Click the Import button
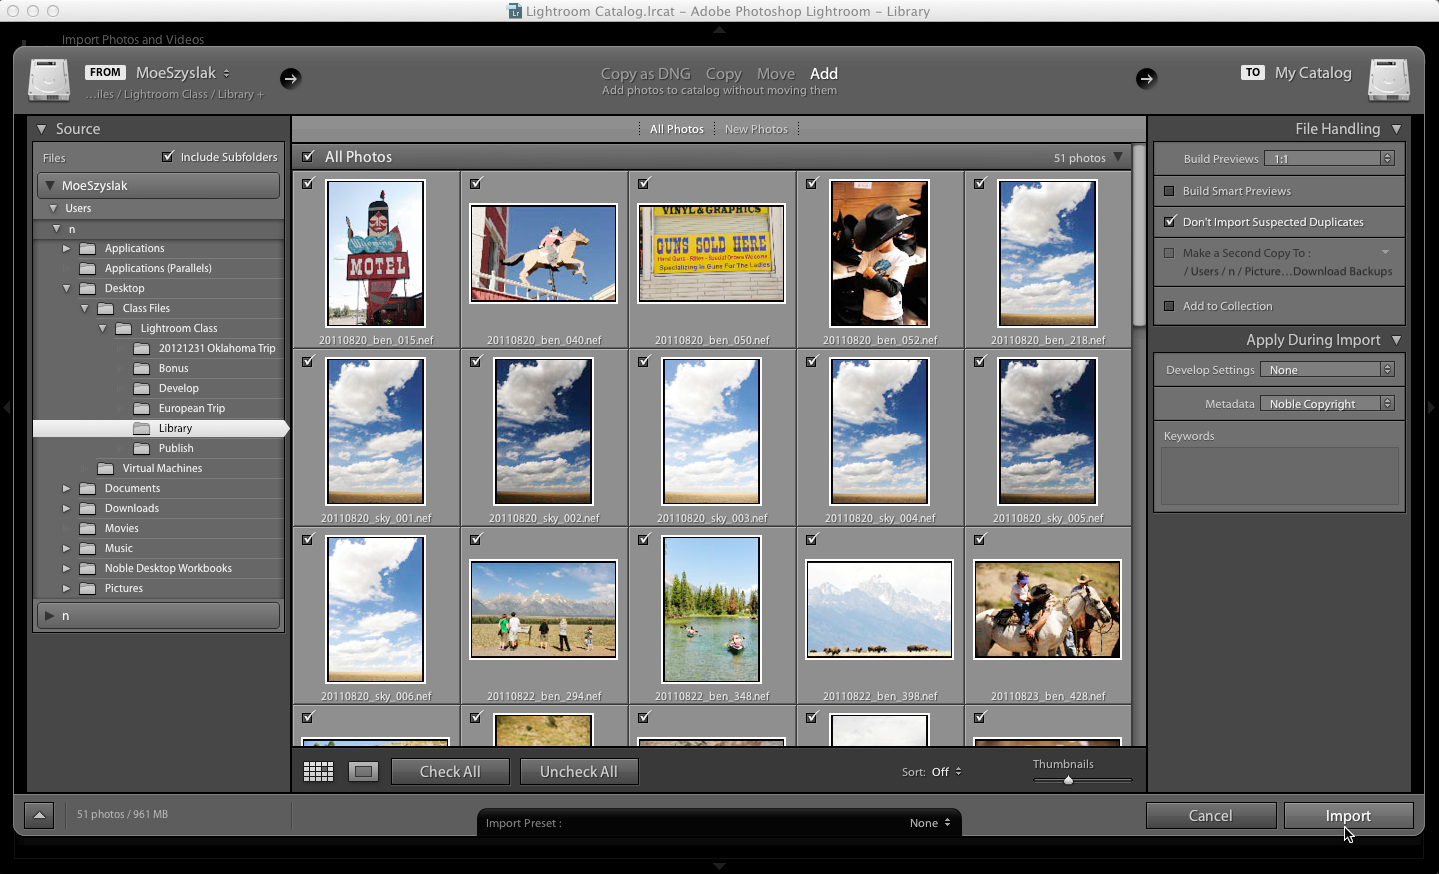The image size is (1439, 874). [x=1348, y=815]
